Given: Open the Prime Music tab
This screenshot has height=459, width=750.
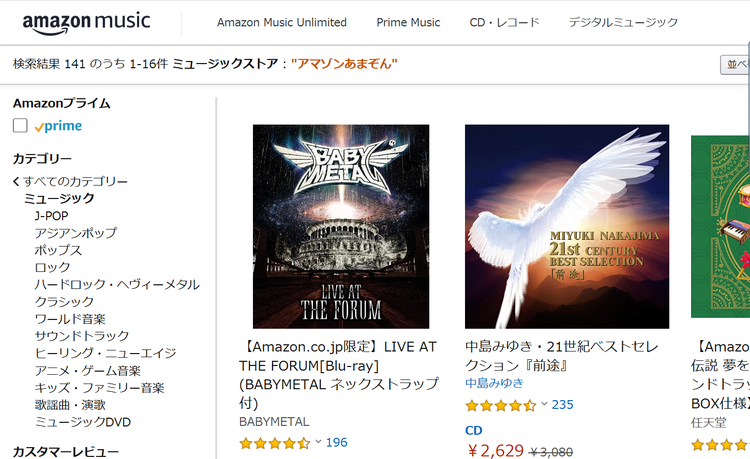Looking at the screenshot, I should [x=408, y=22].
